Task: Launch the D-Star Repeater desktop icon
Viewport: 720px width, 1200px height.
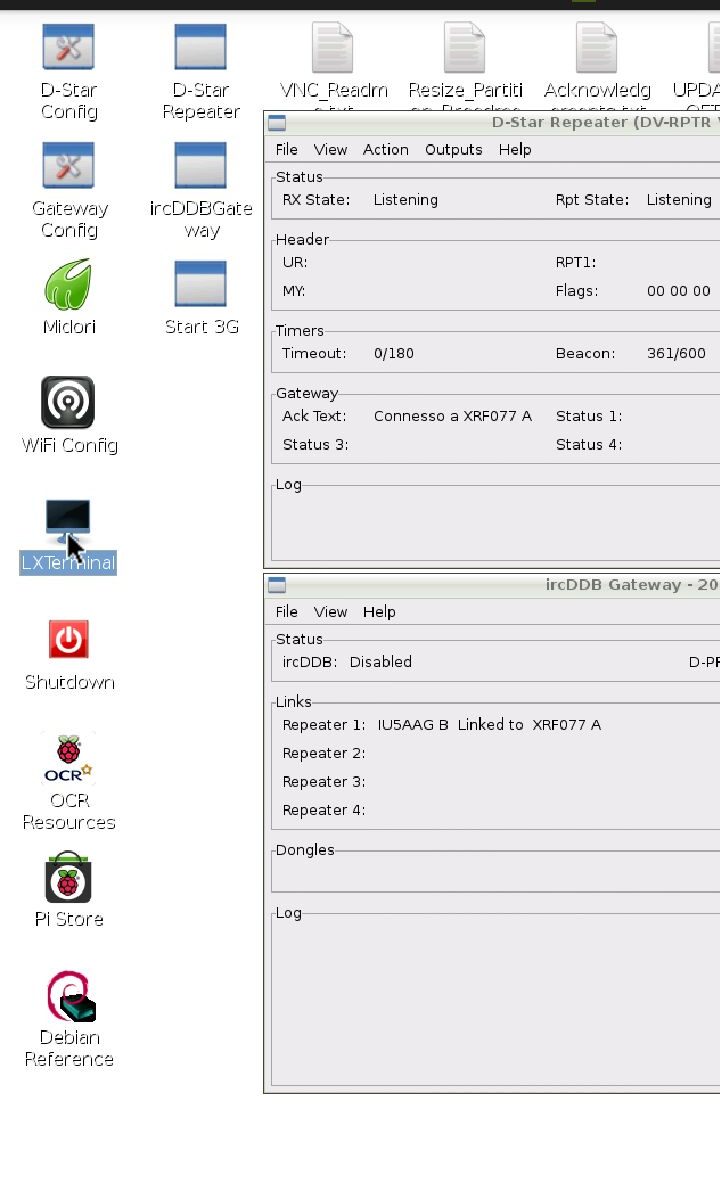Action: [x=200, y=48]
